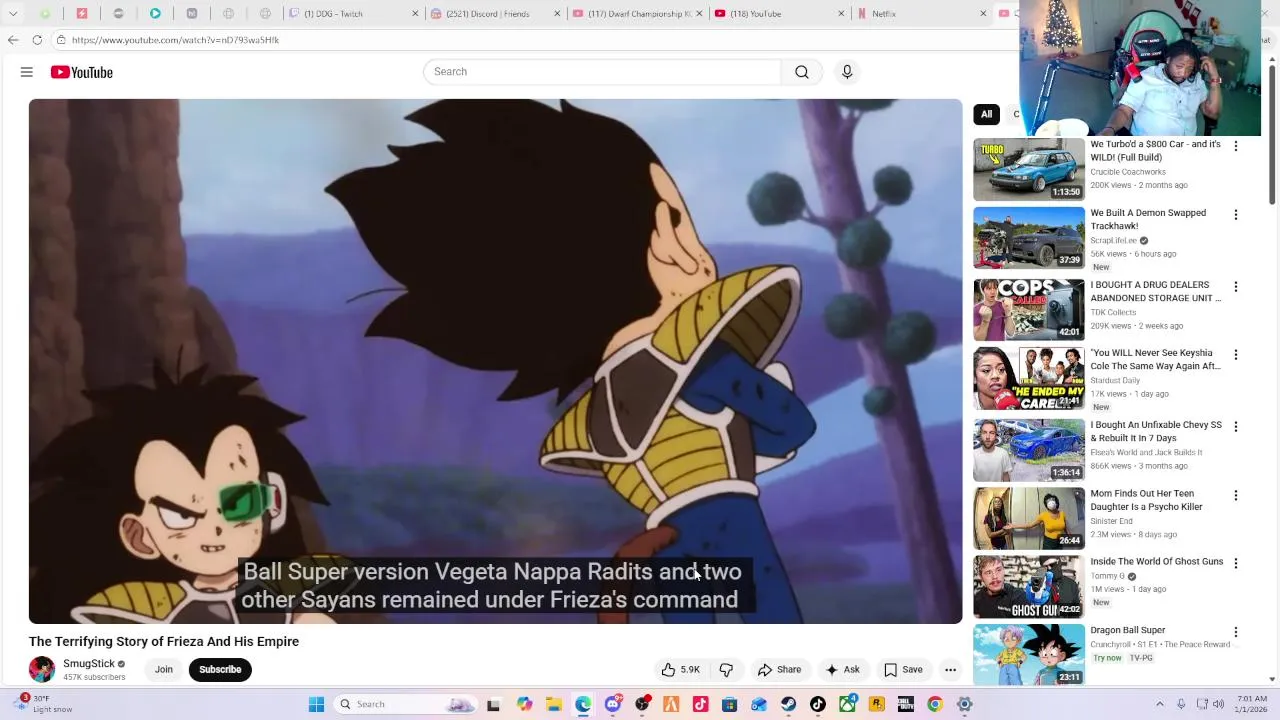Click the taskbar Search box
Viewport: 1280px width, 720px height.
pos(405,704)
